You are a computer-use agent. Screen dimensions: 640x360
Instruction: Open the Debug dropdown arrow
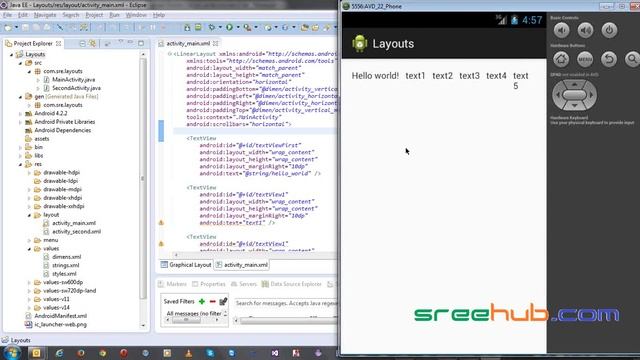220,27
